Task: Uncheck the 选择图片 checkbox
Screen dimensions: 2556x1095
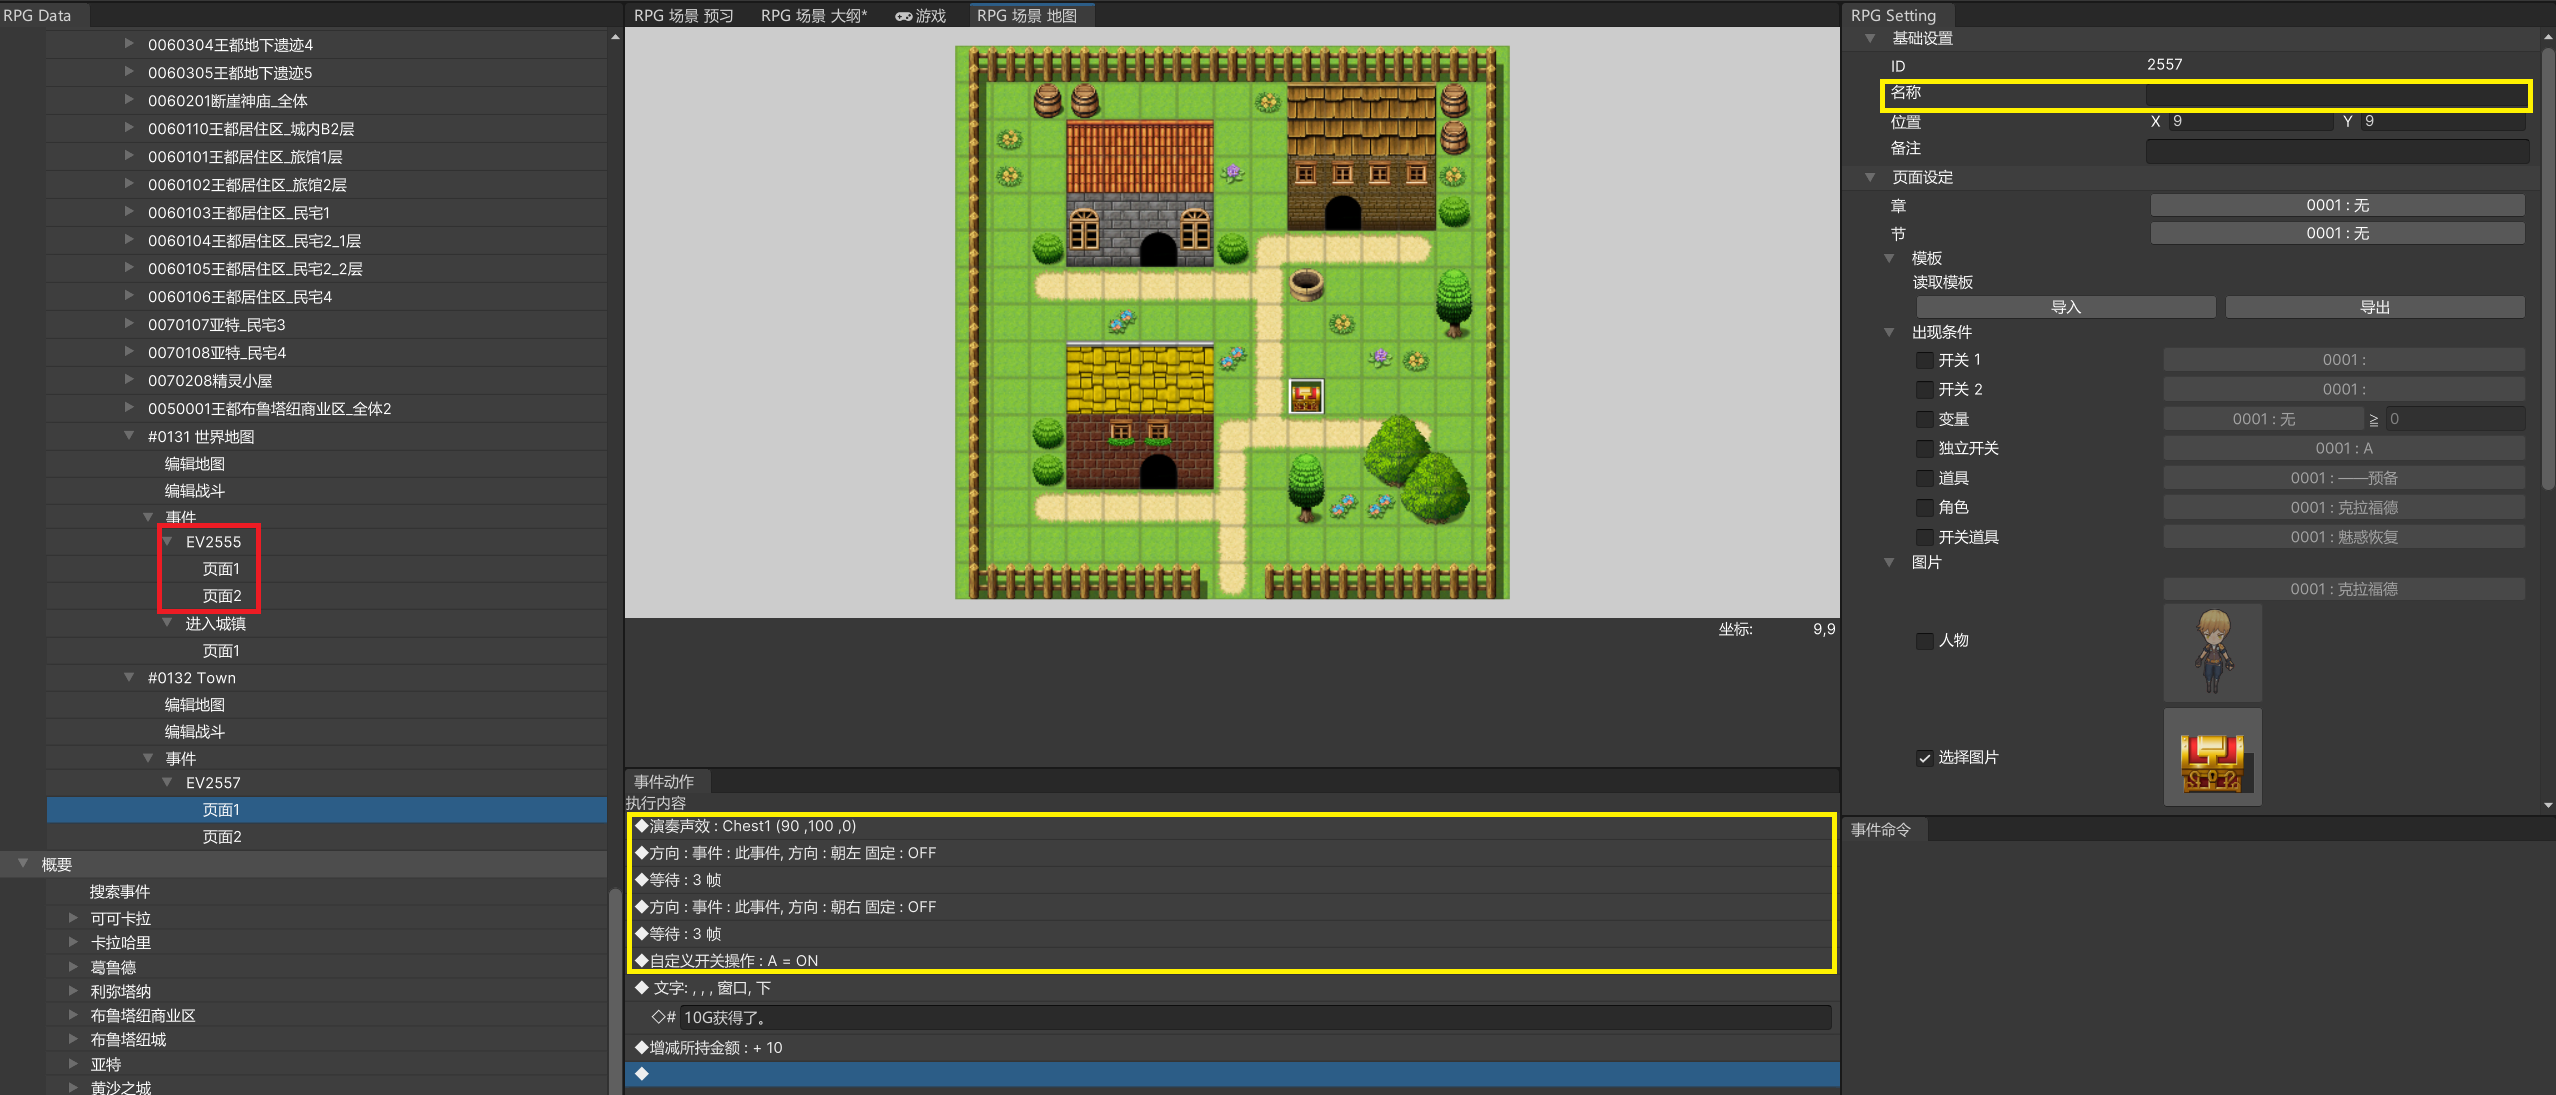Action: [x=1924, y=758]
